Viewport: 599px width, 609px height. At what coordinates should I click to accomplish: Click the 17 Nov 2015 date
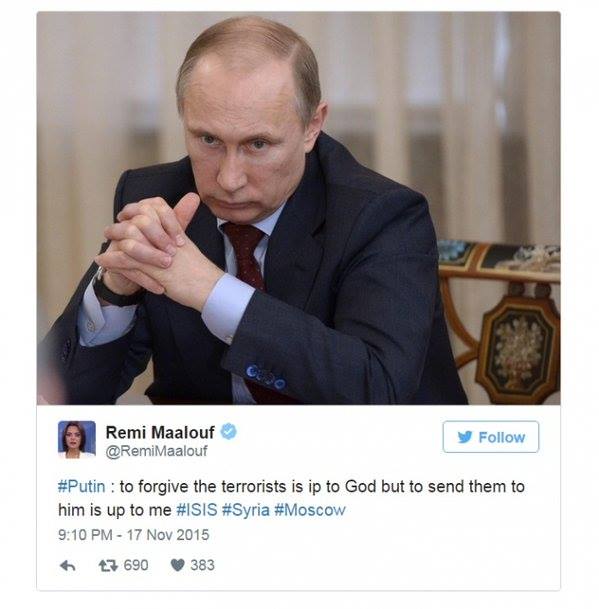point(168,535)
